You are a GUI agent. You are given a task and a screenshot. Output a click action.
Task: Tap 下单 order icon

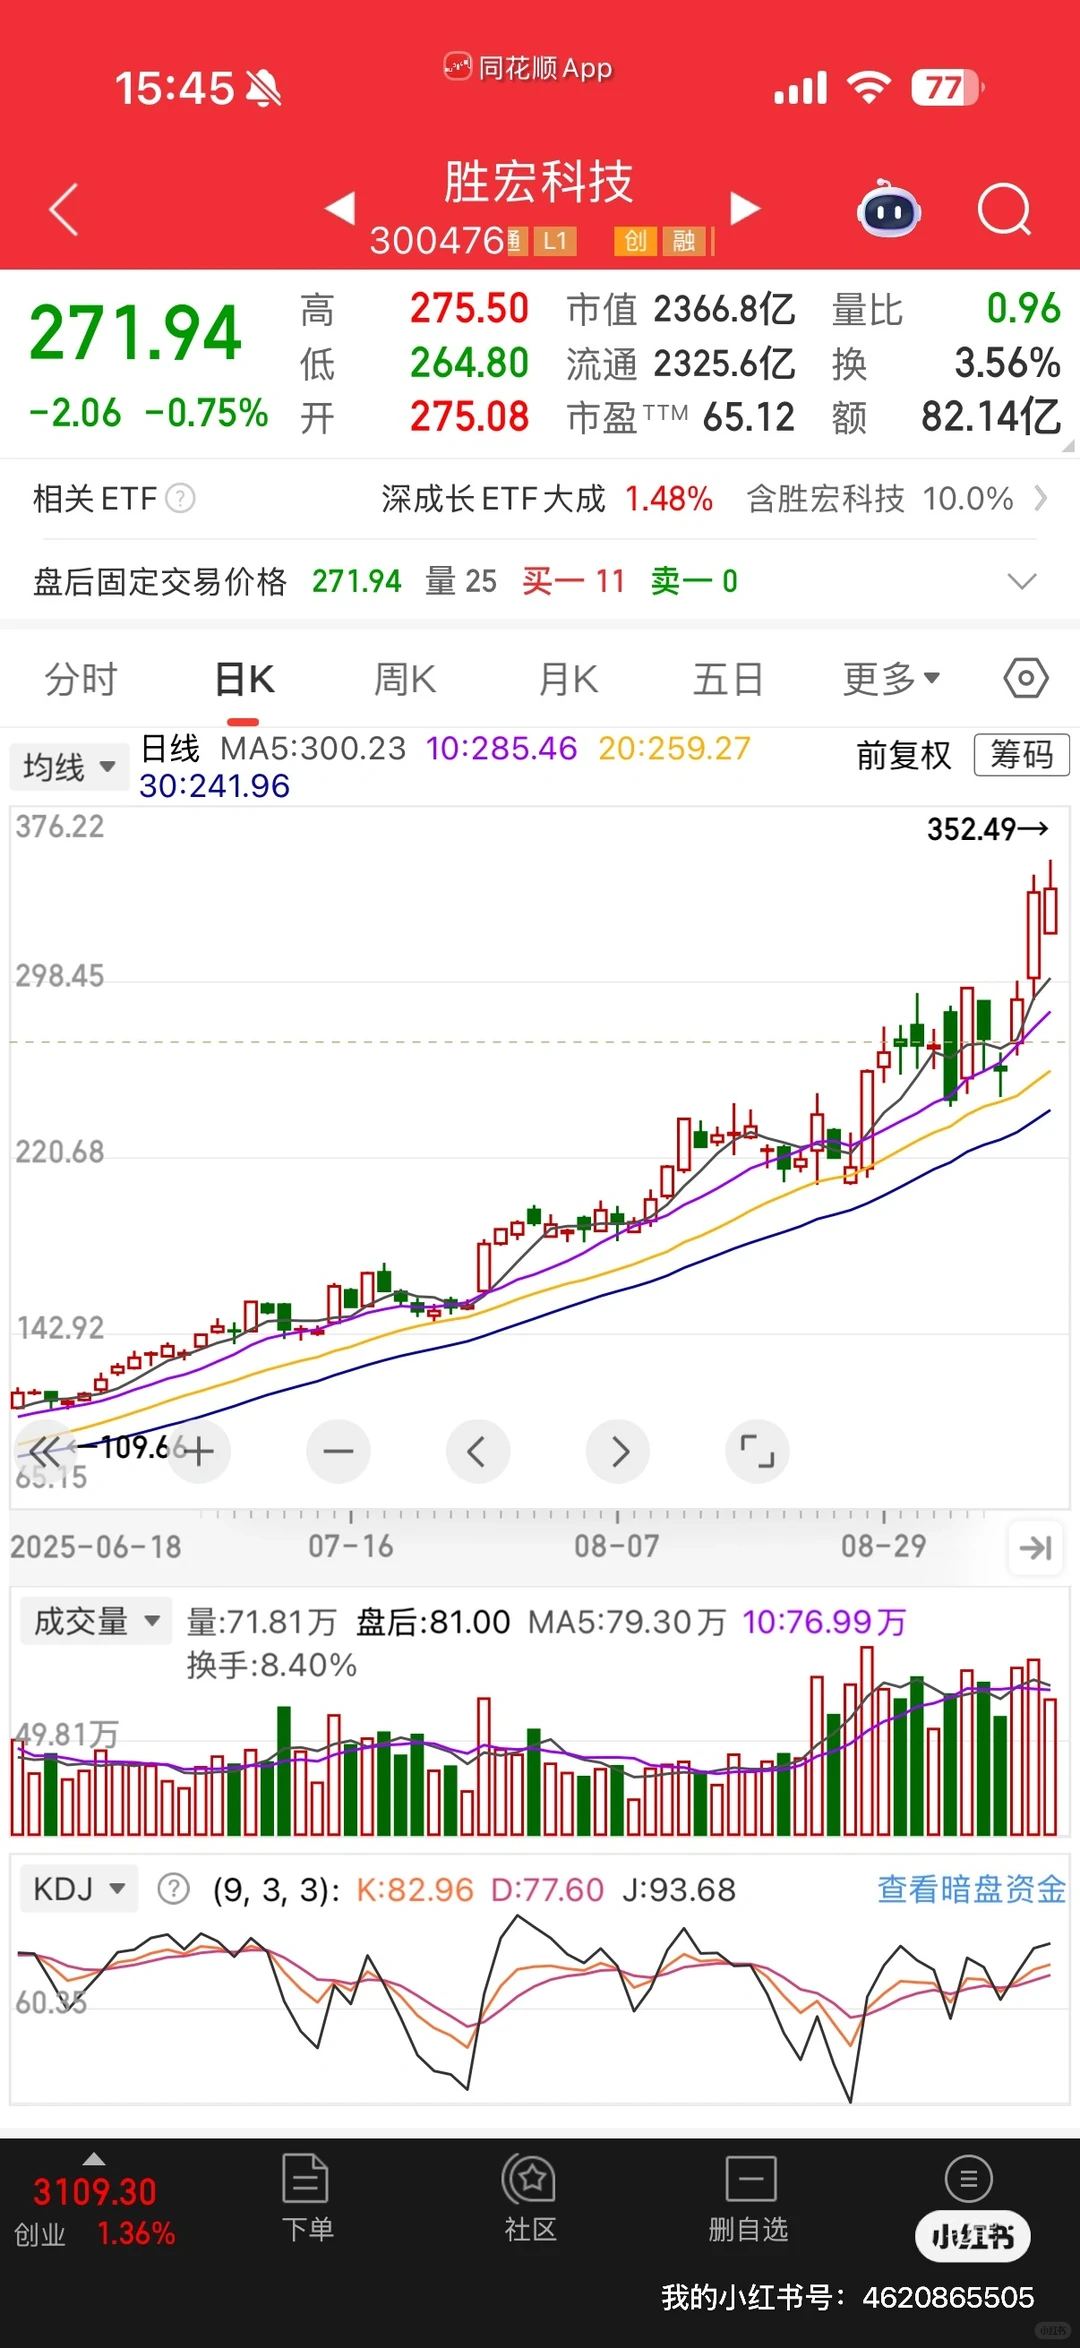coord(306,2198)
